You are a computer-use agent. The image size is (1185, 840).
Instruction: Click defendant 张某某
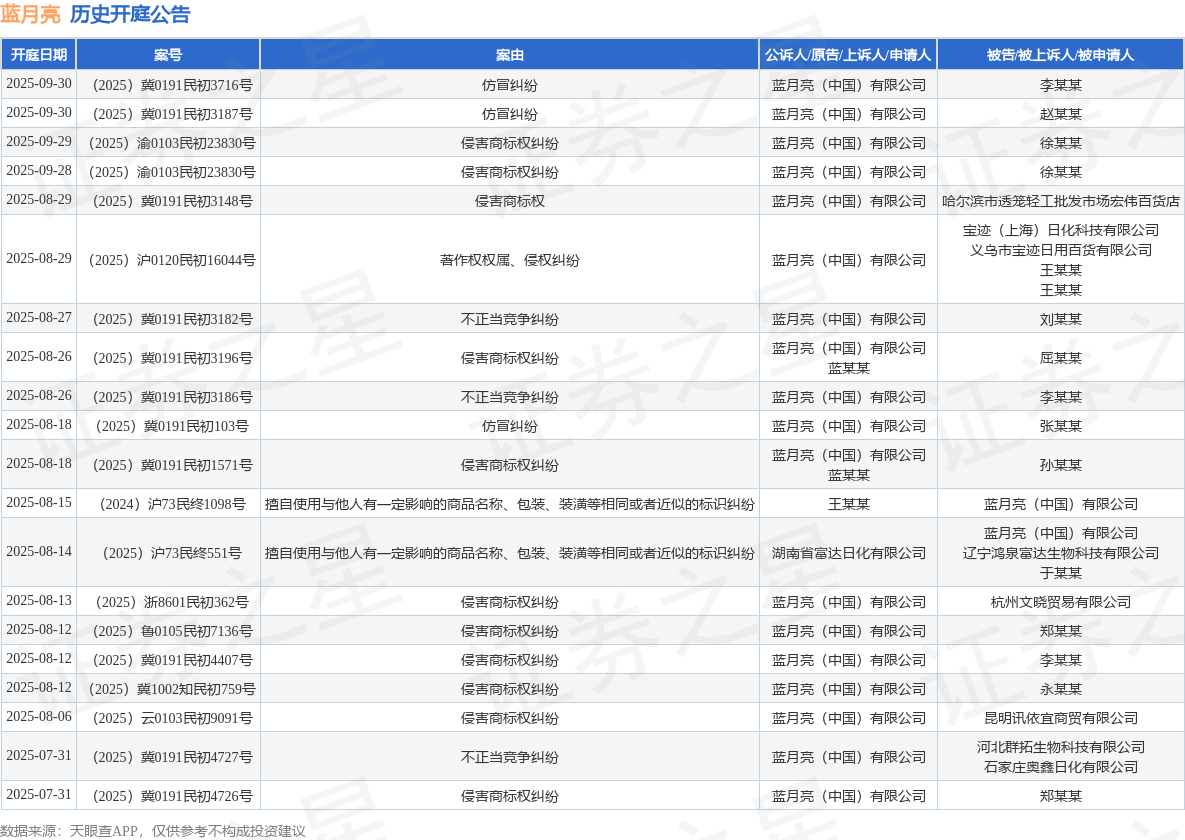[1060, 426]
